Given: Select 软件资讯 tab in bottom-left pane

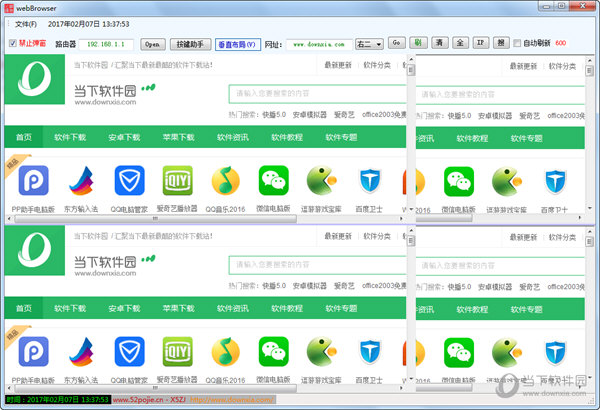Looking at the screenshot, I should (233, 308).
